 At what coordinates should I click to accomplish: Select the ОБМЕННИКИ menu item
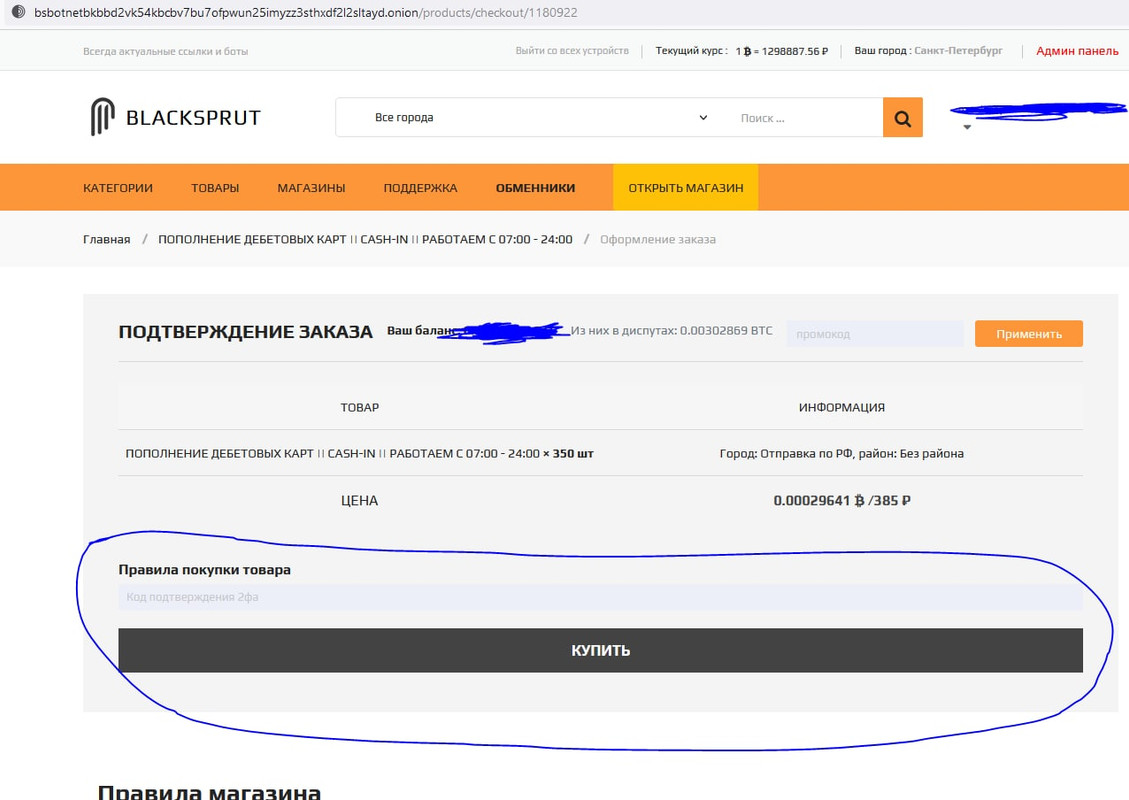[535, 188]
